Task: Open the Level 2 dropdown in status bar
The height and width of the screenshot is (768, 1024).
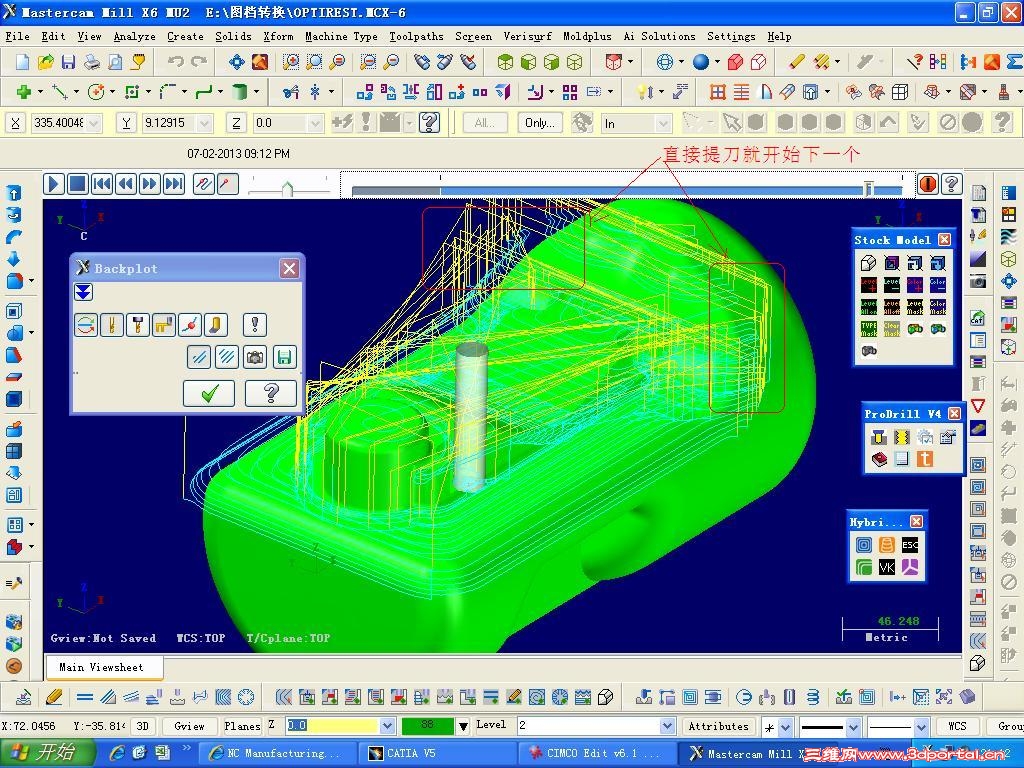Action: point(667,726)
